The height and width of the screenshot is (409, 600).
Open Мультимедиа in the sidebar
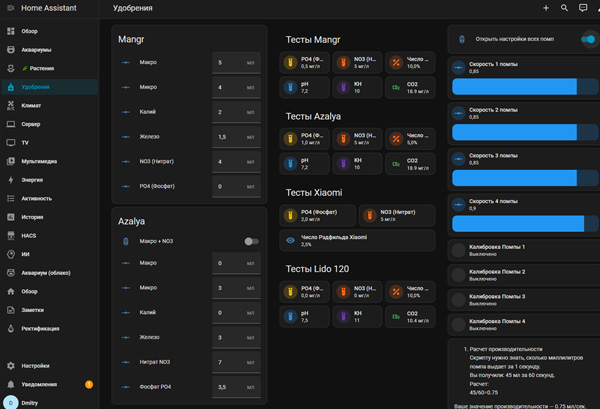tap(50, 161)
